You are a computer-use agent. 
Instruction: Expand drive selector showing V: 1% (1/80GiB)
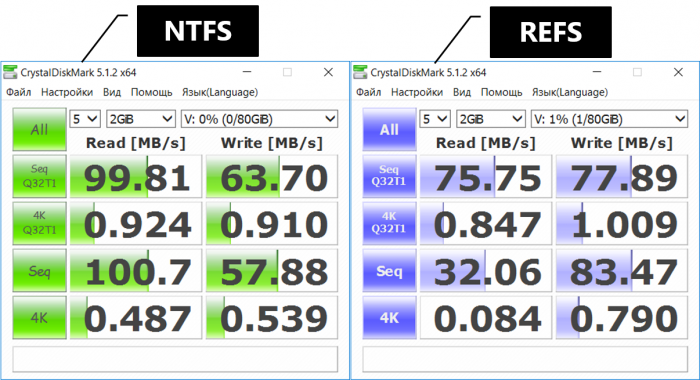click(x=609, y=119)
